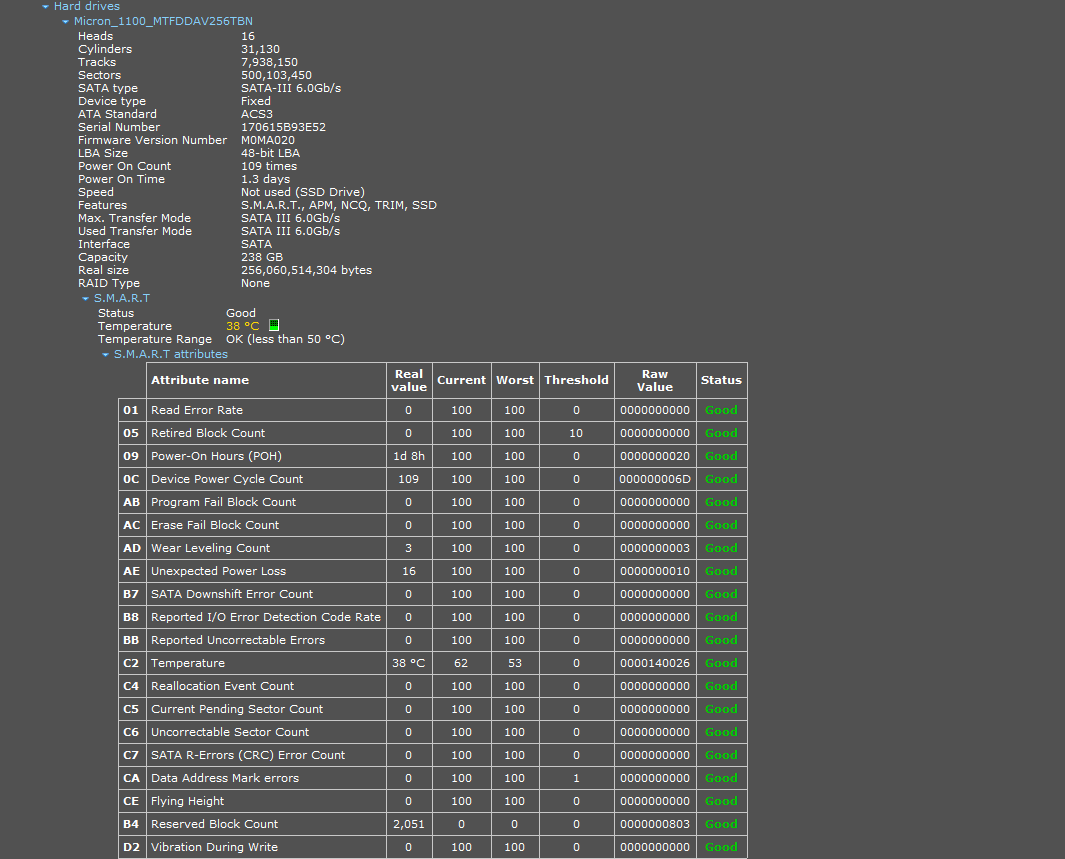The width and height of the screenshot is (1065, 859).
Task: Click the Raw Value column header
Action: 655,380
